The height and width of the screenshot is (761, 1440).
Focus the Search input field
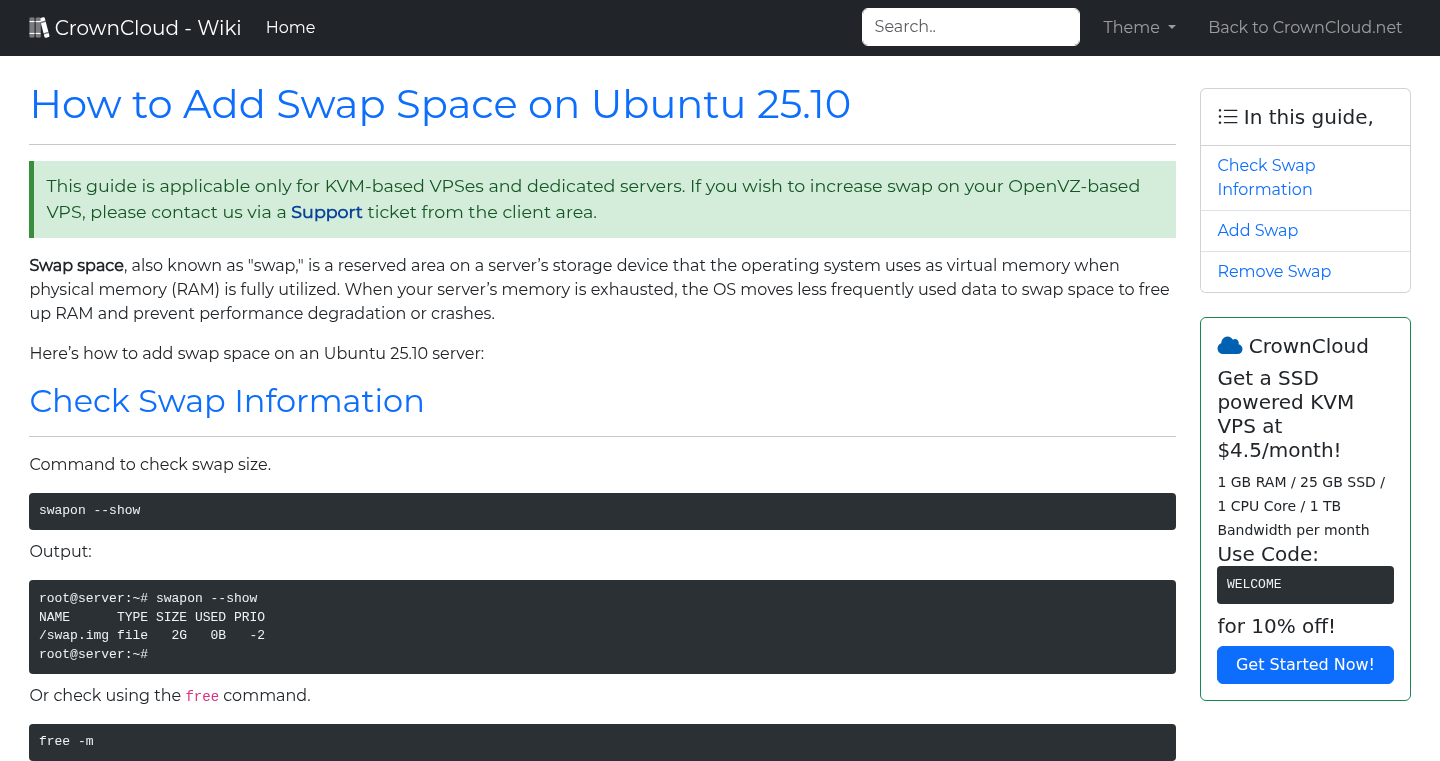[x=970, y=27]
